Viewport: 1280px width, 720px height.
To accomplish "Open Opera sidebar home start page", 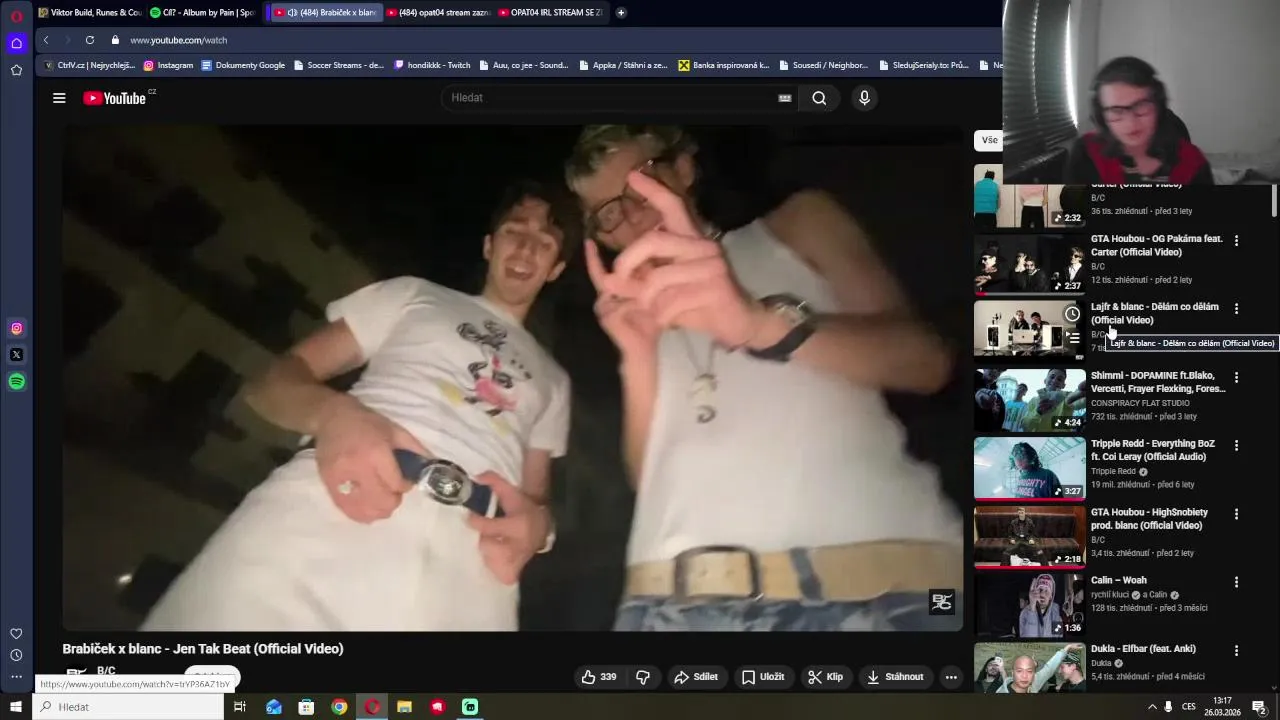I will 16,43.
